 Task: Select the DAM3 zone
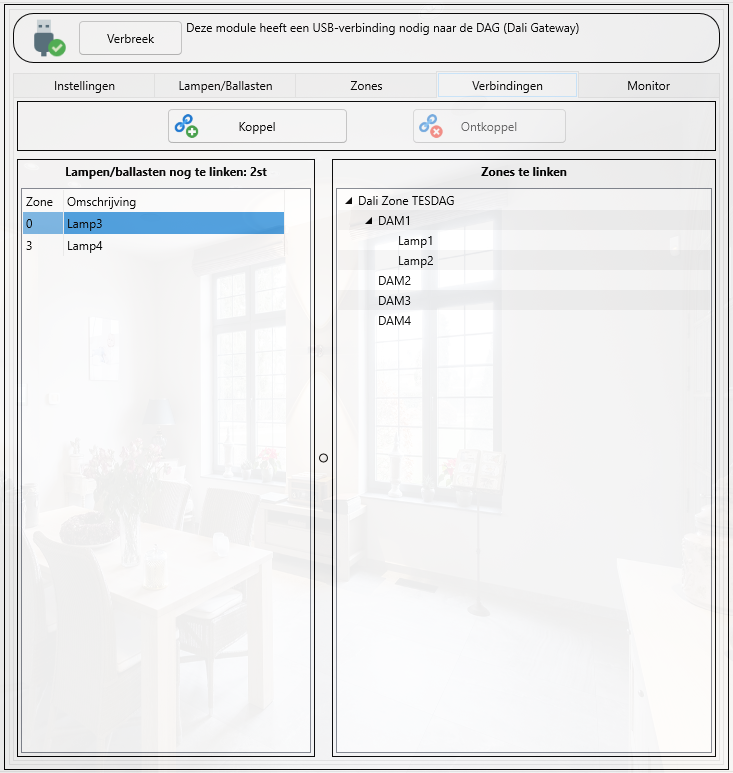pyautogui.click(x=394, y=301)
